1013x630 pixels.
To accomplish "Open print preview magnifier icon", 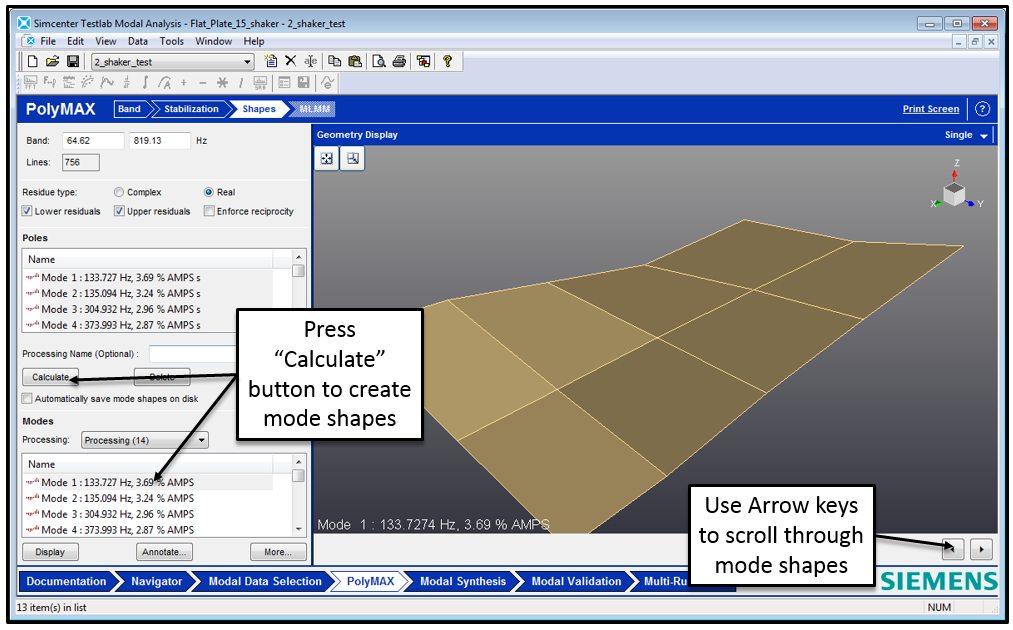I will [379, 61].
